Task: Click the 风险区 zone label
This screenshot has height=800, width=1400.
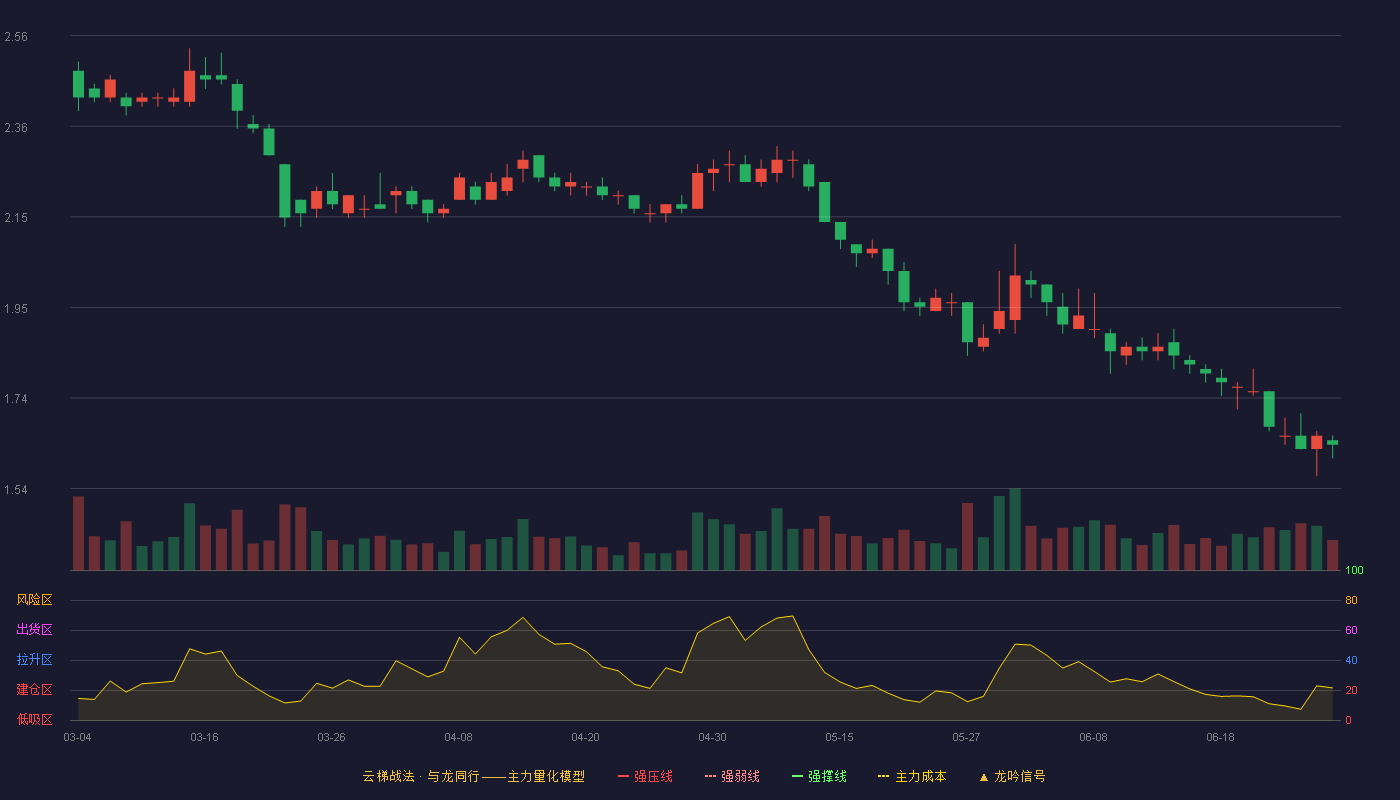Action: [34, 600]
